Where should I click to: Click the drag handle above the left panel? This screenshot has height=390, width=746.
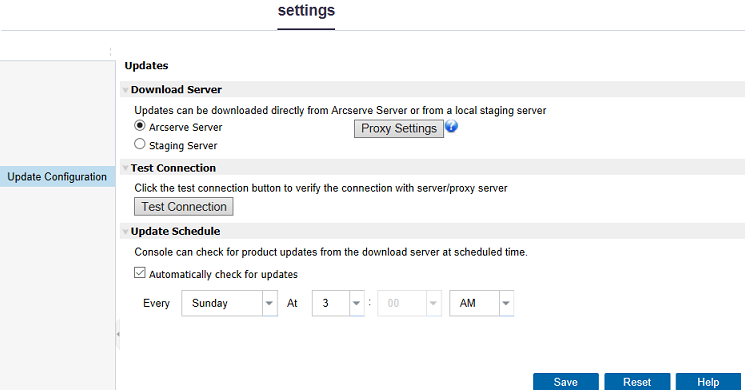pyautogui.click(x=110, y=51)
